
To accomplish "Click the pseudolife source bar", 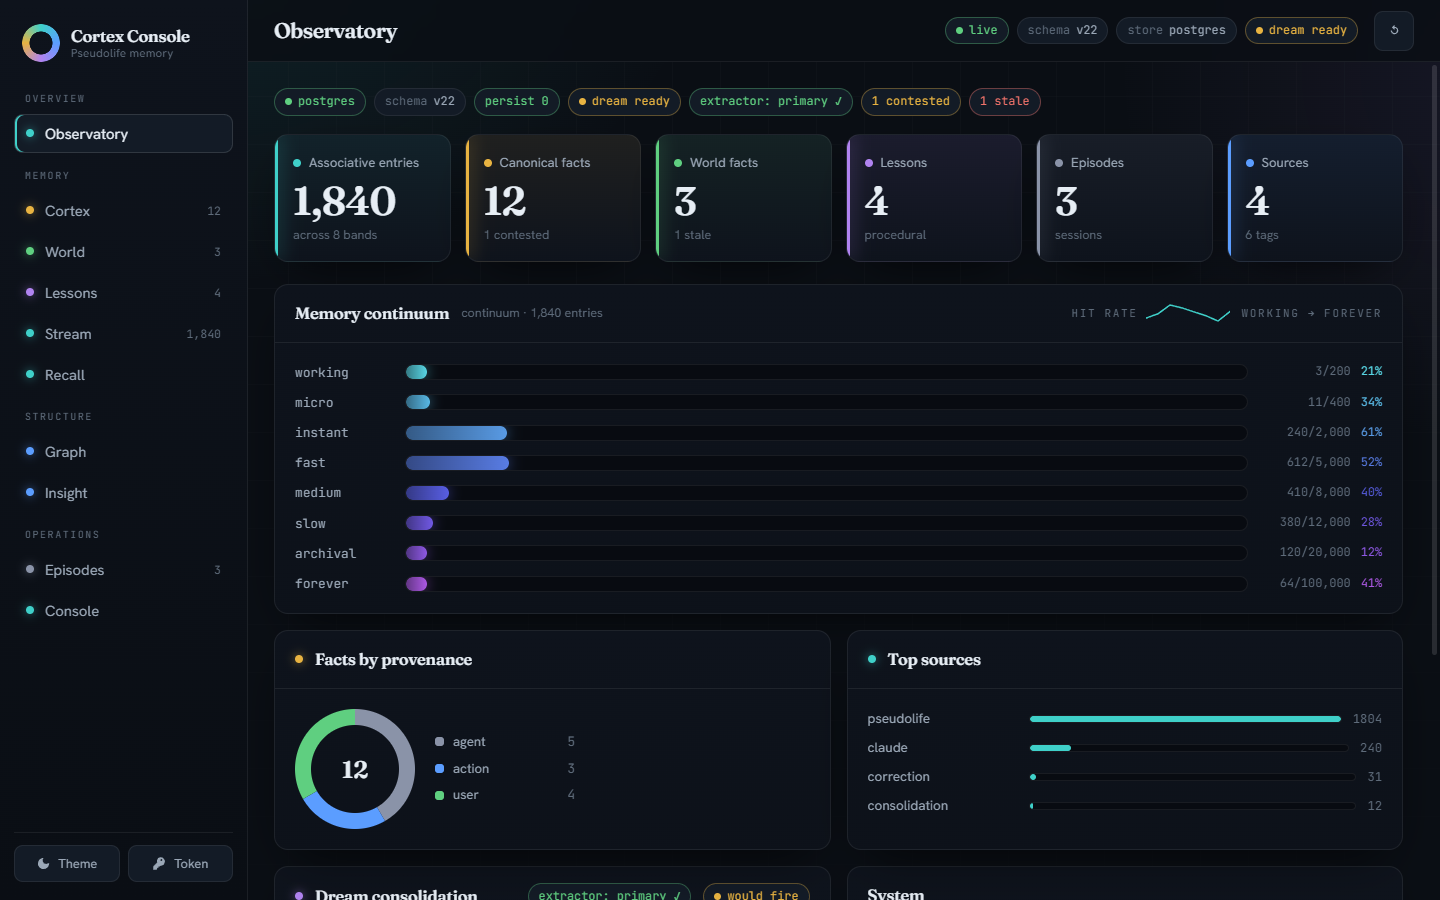I will tap(1185, 719).
